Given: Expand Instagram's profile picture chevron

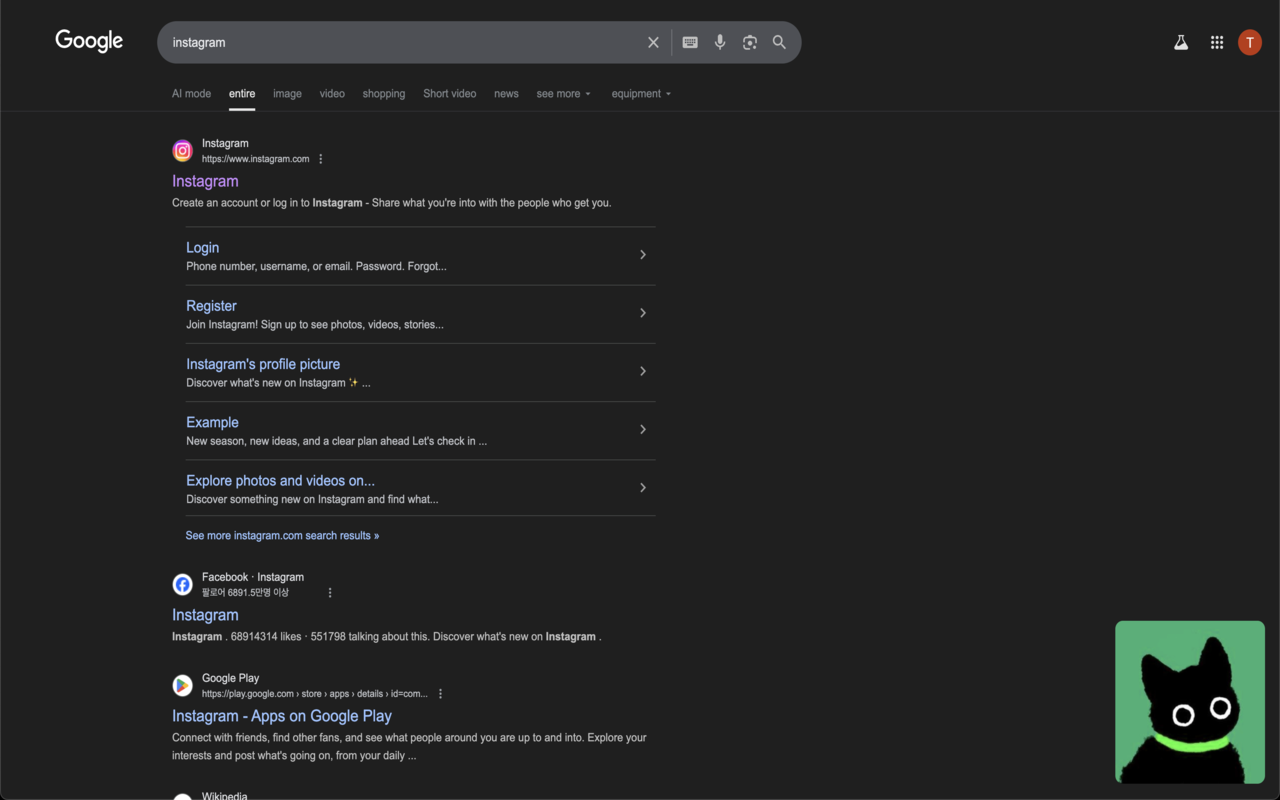Looking at the screenshot, I should pos(643,371).
